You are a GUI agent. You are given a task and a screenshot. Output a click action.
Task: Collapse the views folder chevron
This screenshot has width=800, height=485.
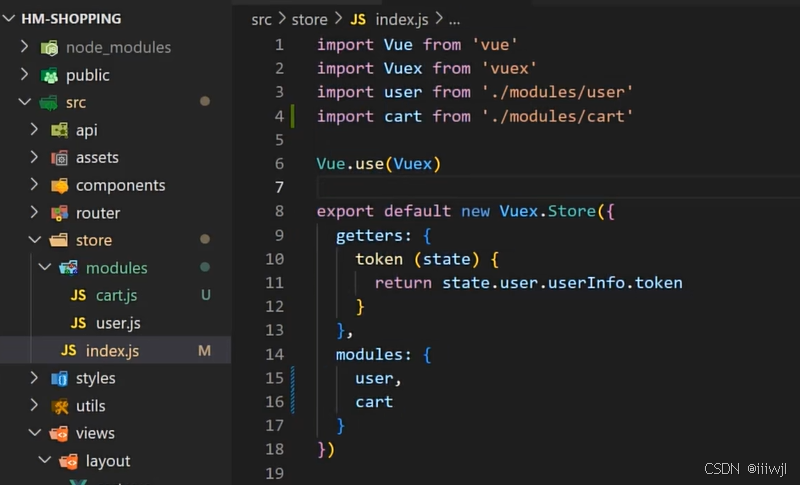coord(35,432)
